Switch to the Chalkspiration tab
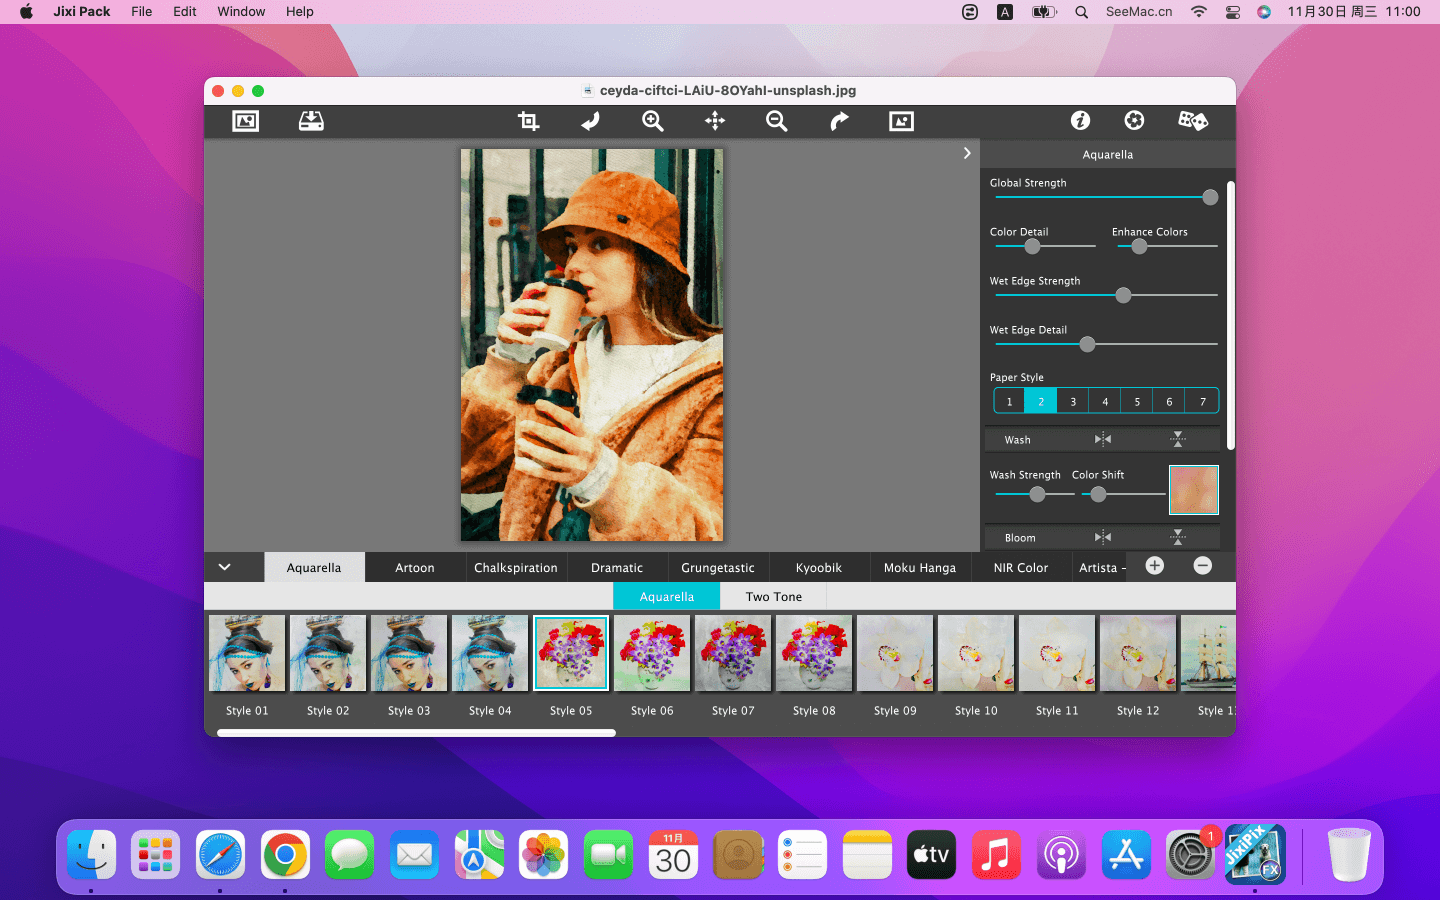This screenshot has height=900, width=1440. coord(516,567)
